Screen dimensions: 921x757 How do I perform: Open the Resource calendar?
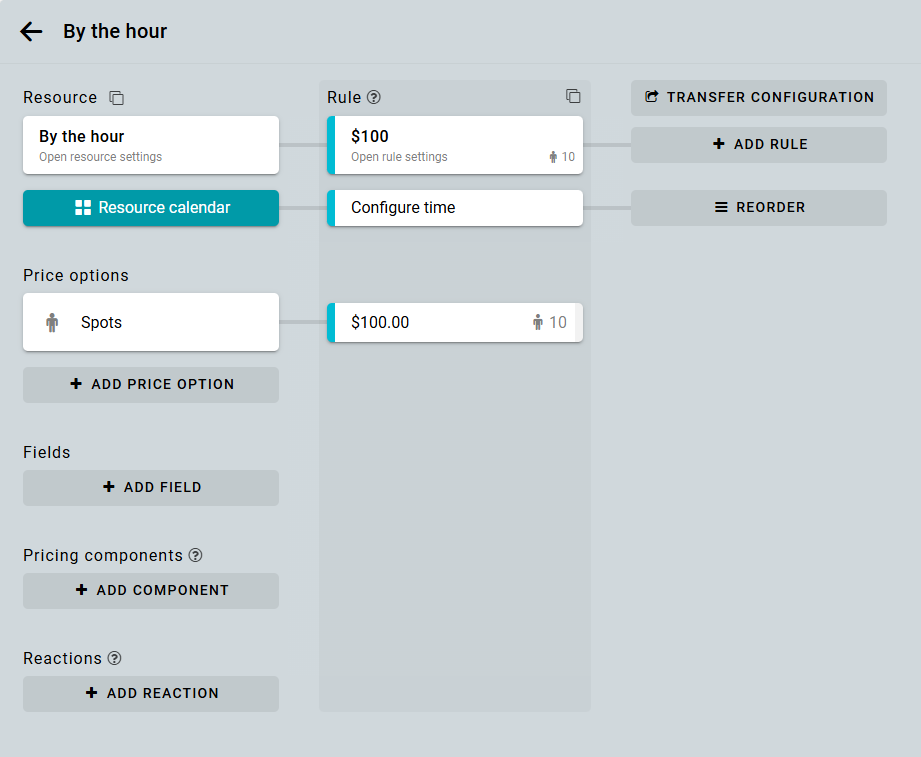pos(151,208)
